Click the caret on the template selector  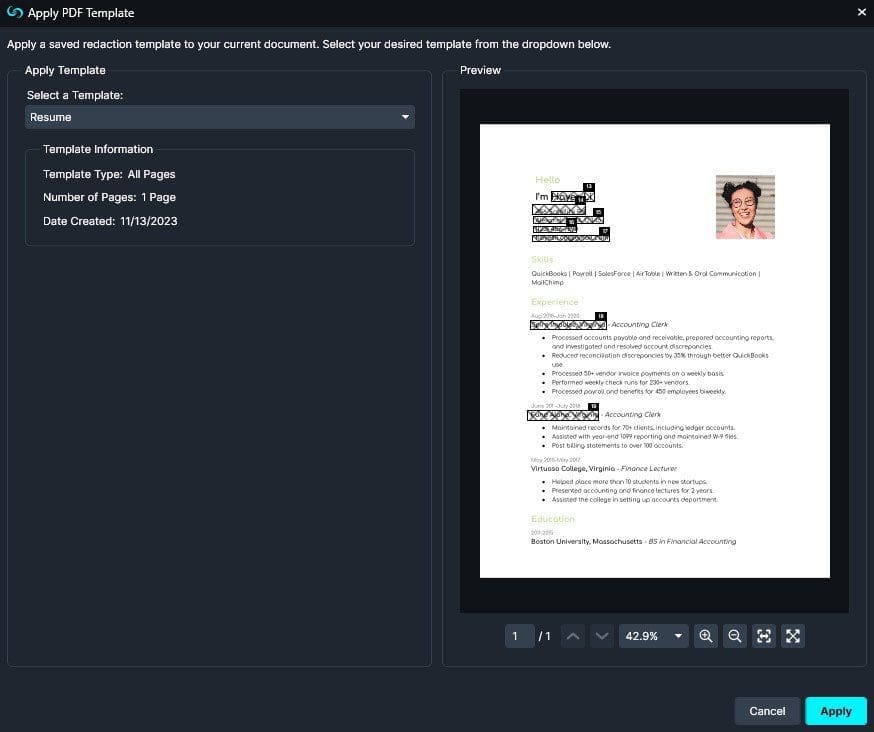click(405, 117)
